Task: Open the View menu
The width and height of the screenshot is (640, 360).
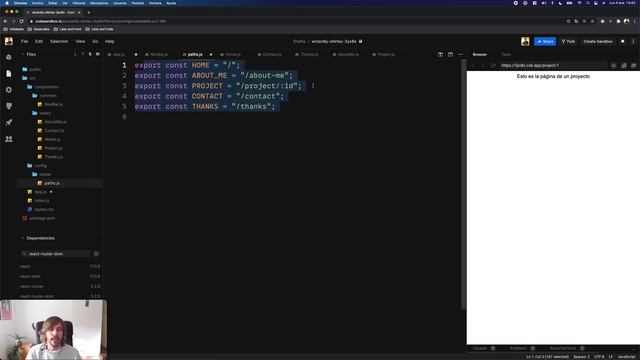Action: click(x=80, y=41)
